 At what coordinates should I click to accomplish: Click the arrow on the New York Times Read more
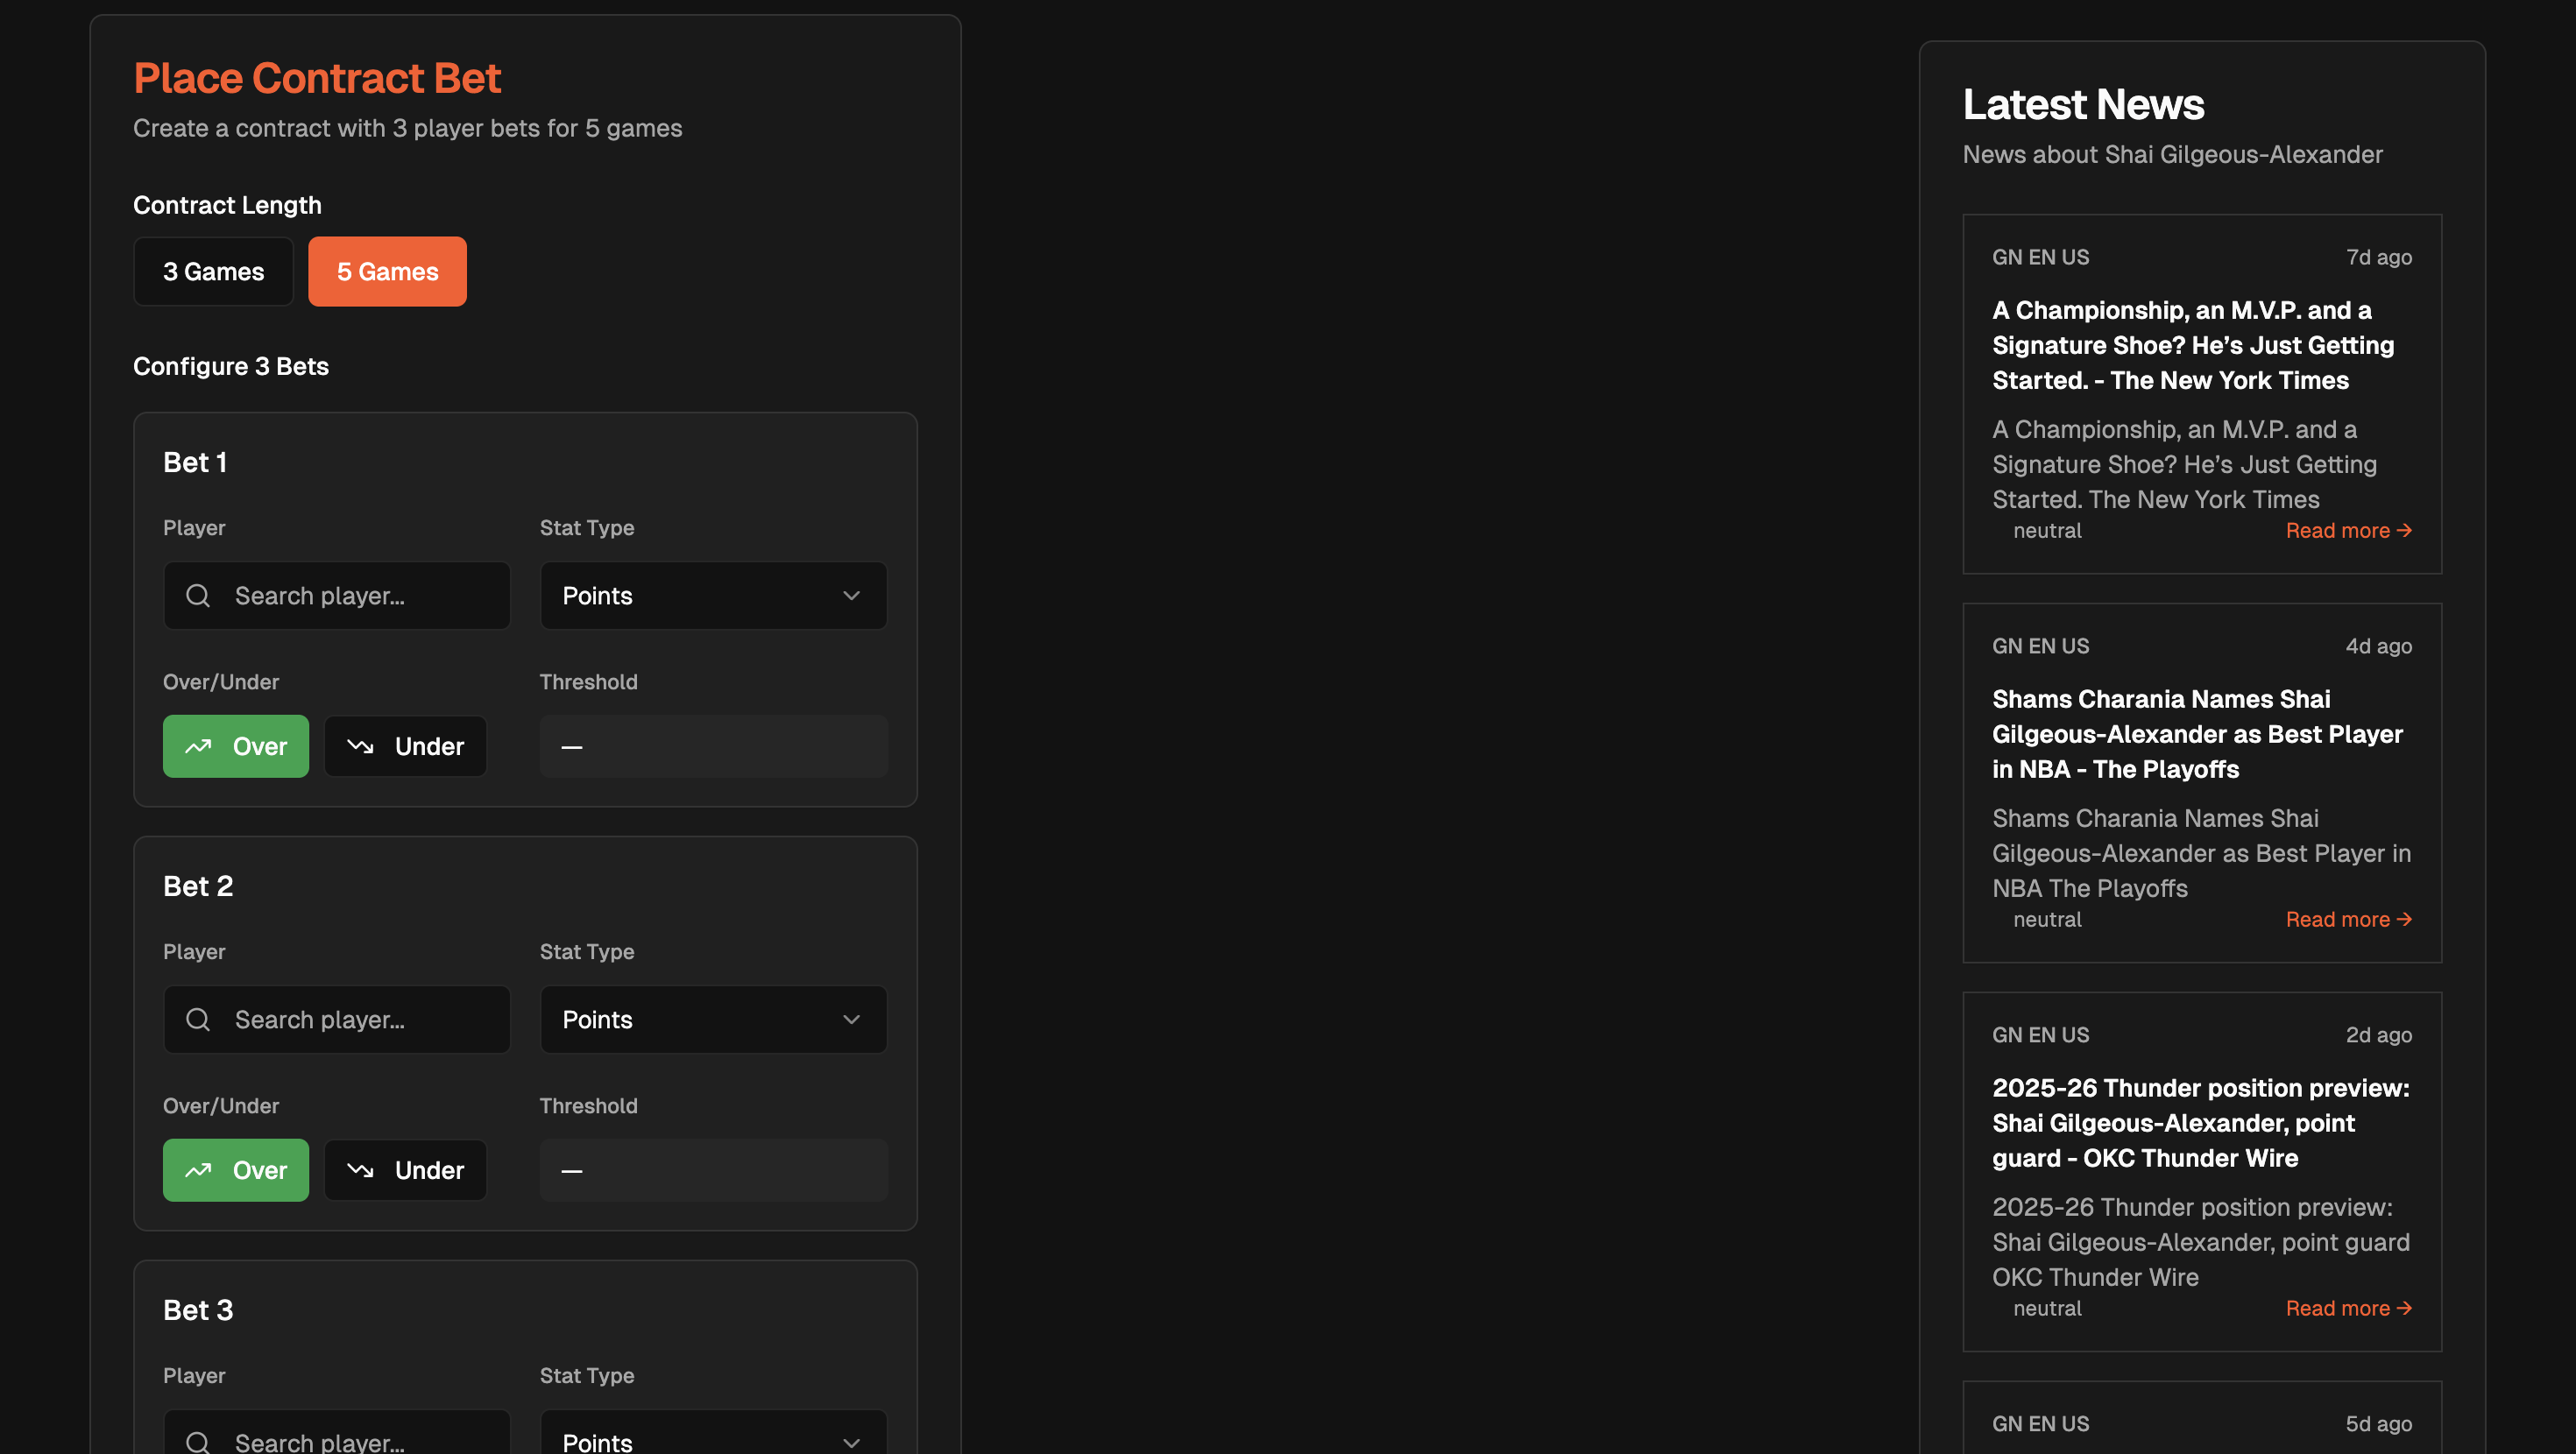tap(2405, 530)
